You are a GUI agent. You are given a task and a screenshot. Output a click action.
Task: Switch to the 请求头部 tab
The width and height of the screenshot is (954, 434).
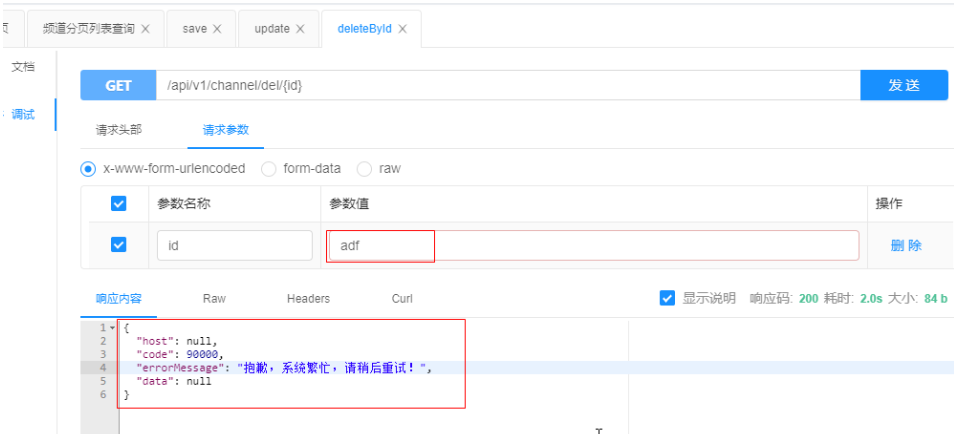(119, 130)
